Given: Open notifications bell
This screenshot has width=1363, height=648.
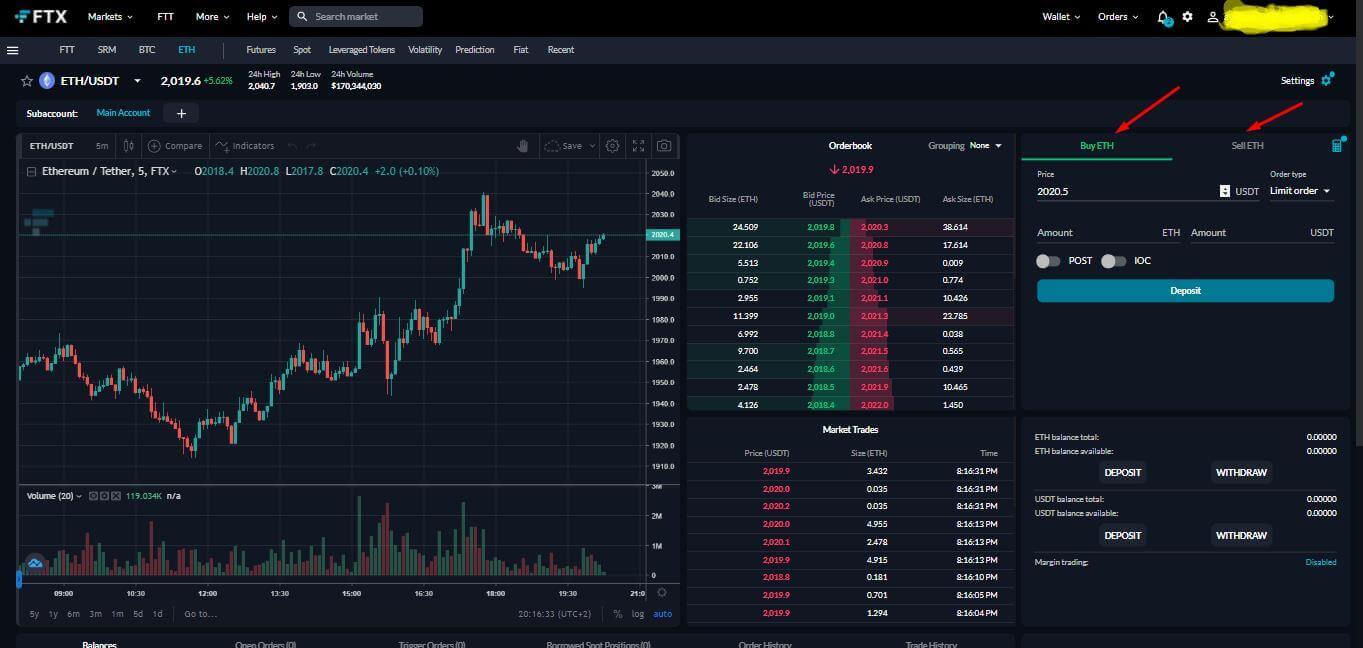Looking at the screenshot, I should point(1163,17).
